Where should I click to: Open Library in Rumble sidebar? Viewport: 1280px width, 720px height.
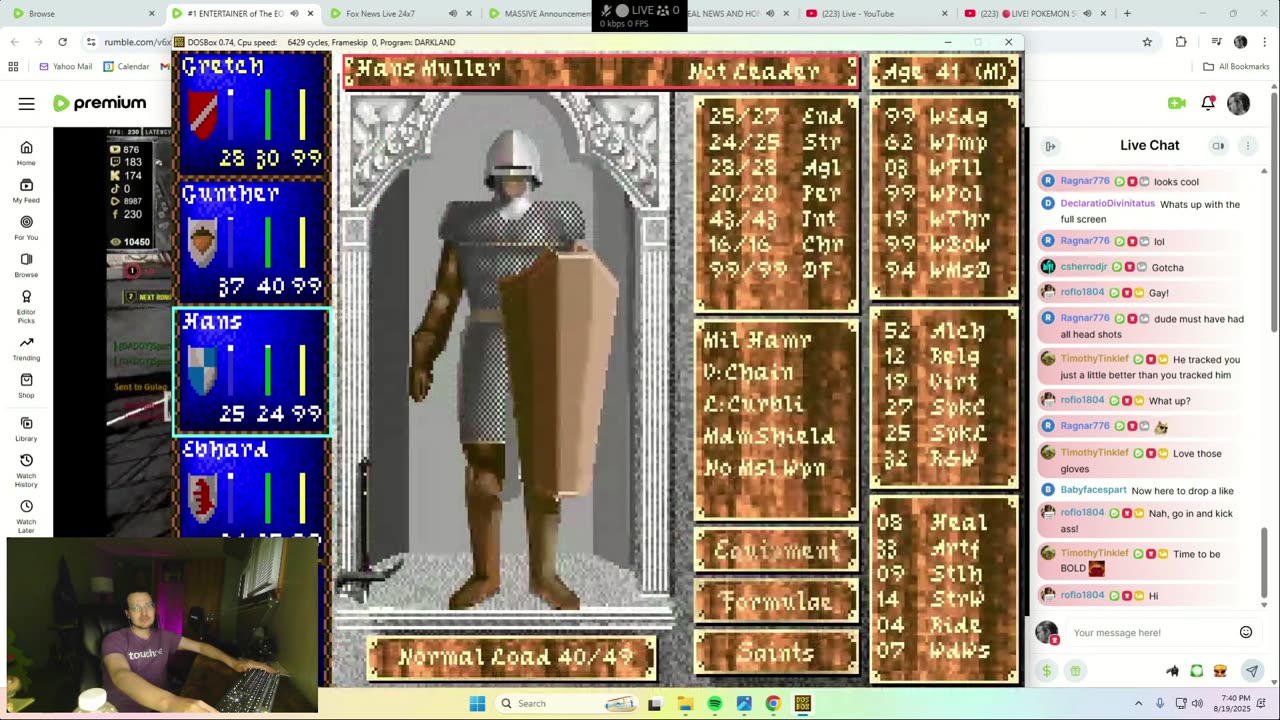(x=26, y=430)
